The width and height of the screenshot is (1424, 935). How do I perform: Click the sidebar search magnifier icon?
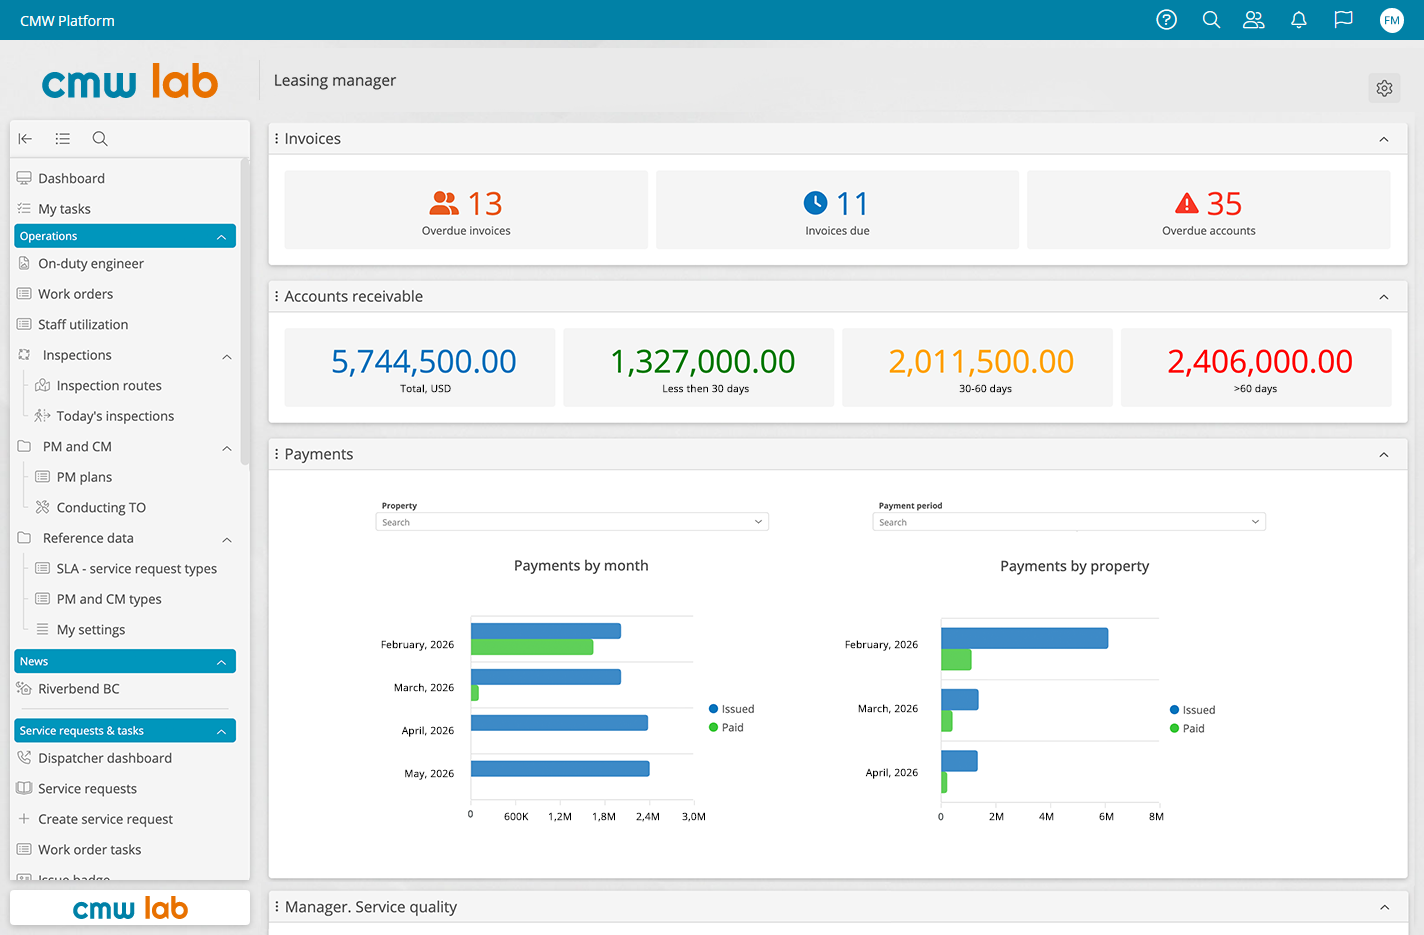pyautogui.click(x=100, y=139)
